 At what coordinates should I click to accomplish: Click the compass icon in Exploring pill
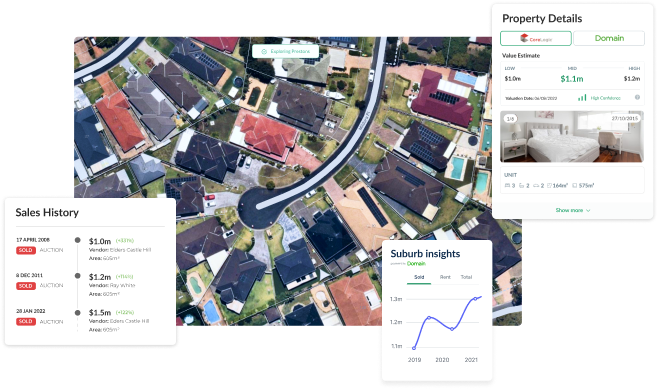264,52
